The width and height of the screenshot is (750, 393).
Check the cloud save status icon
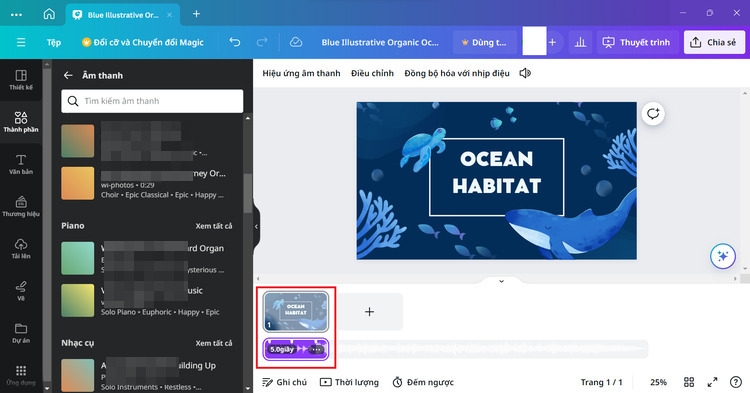[296, 42]
